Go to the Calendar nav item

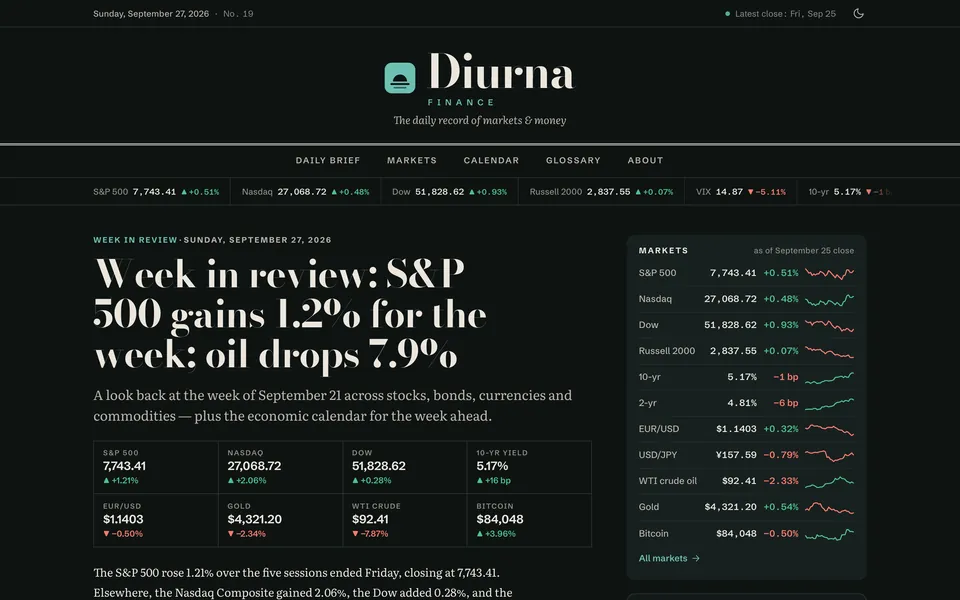pos(491,160)
